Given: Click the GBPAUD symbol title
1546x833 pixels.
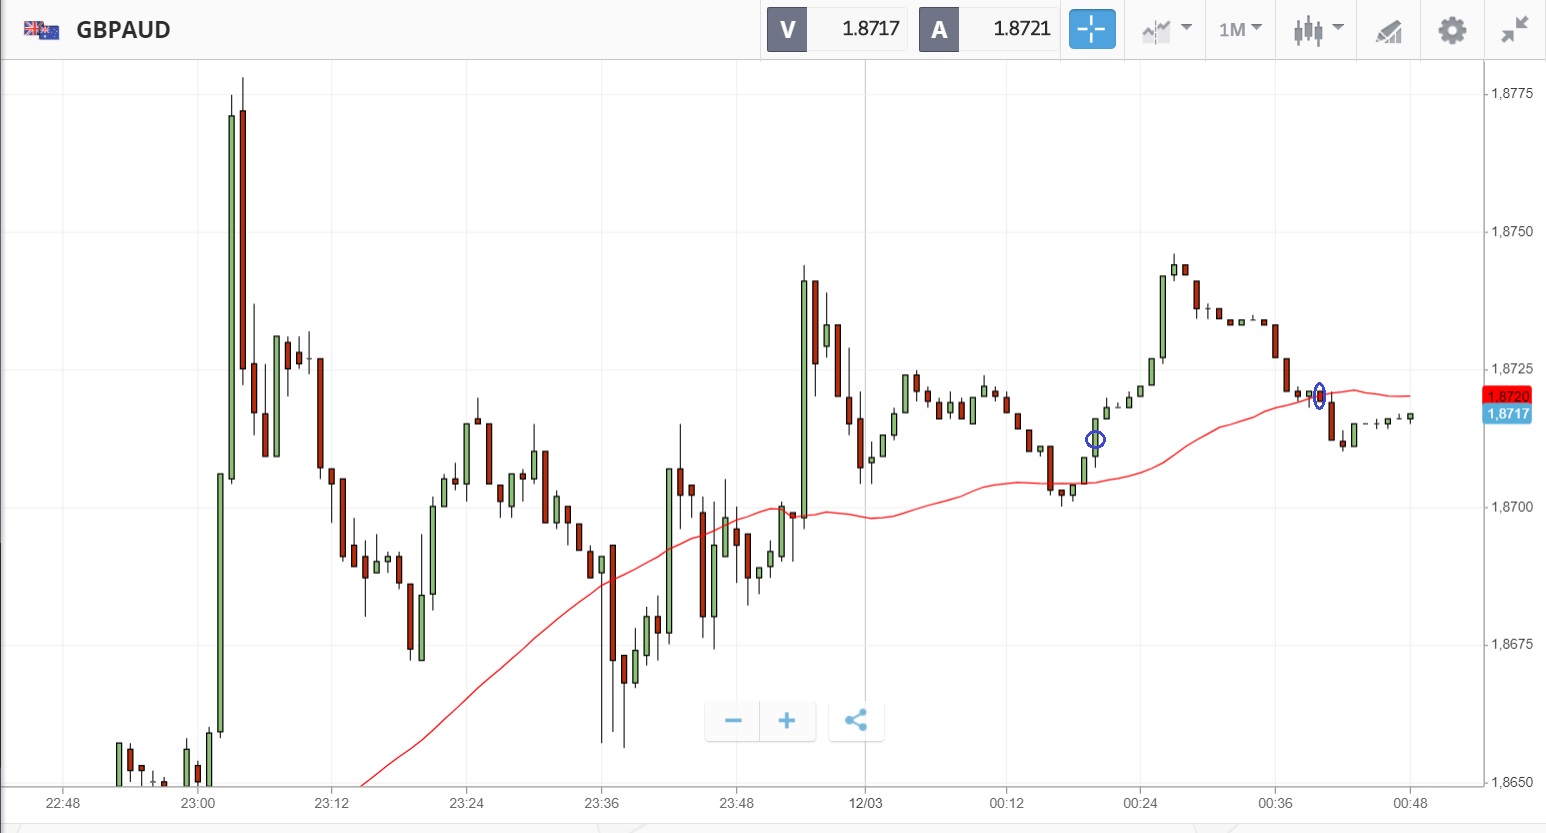Looking at the screenshot, I should coord(123,30).
